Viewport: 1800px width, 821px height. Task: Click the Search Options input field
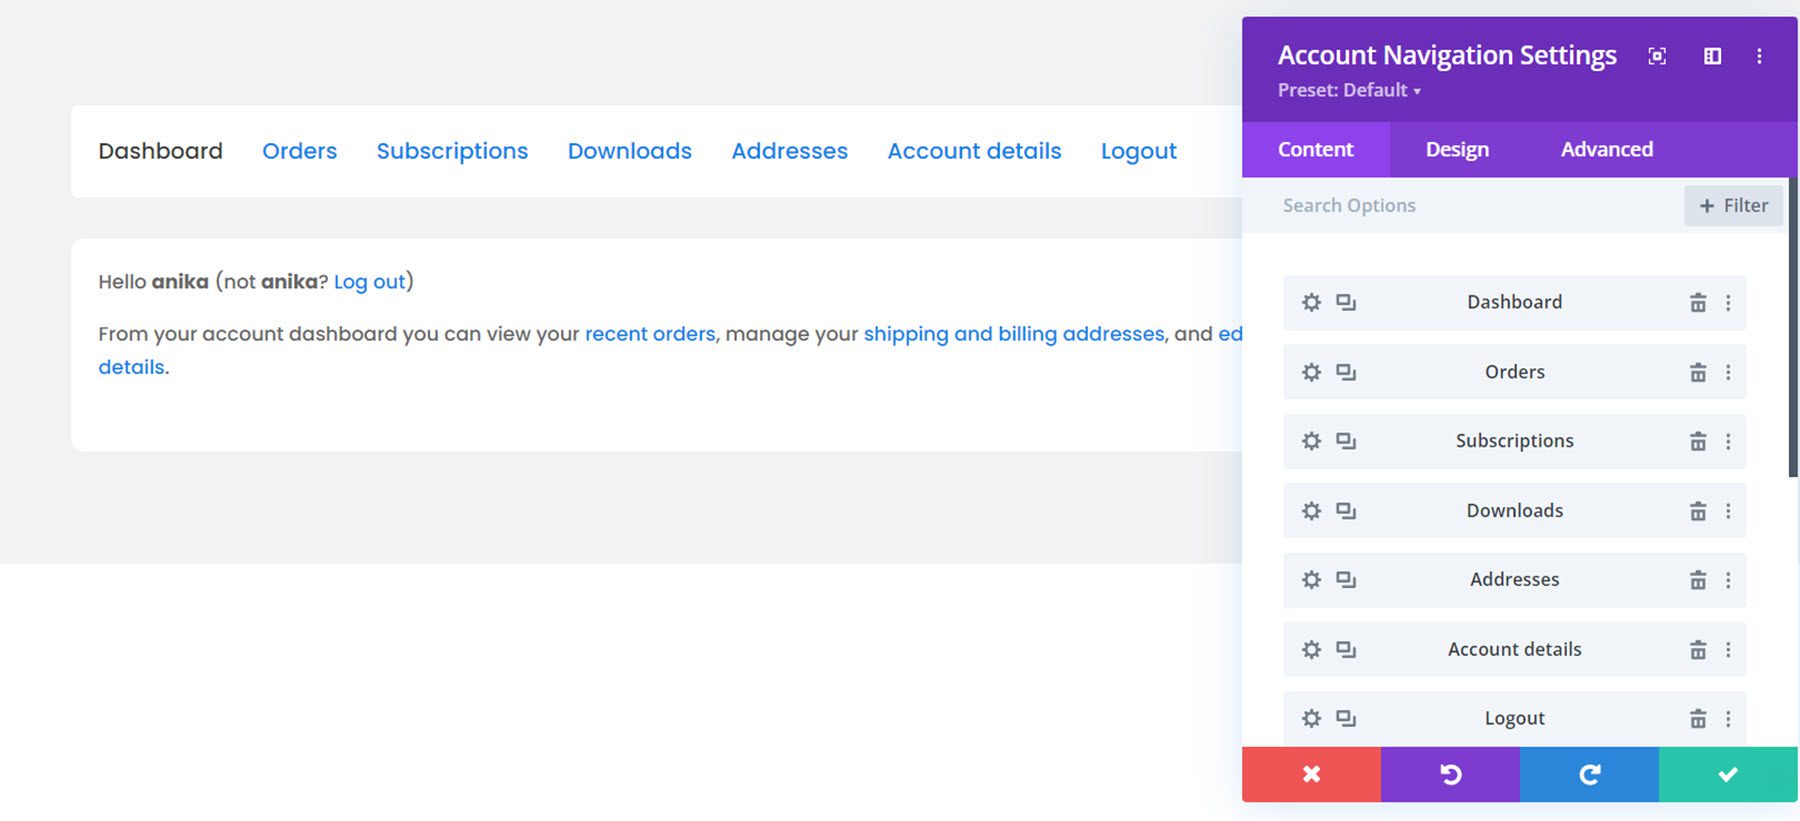1460,206
